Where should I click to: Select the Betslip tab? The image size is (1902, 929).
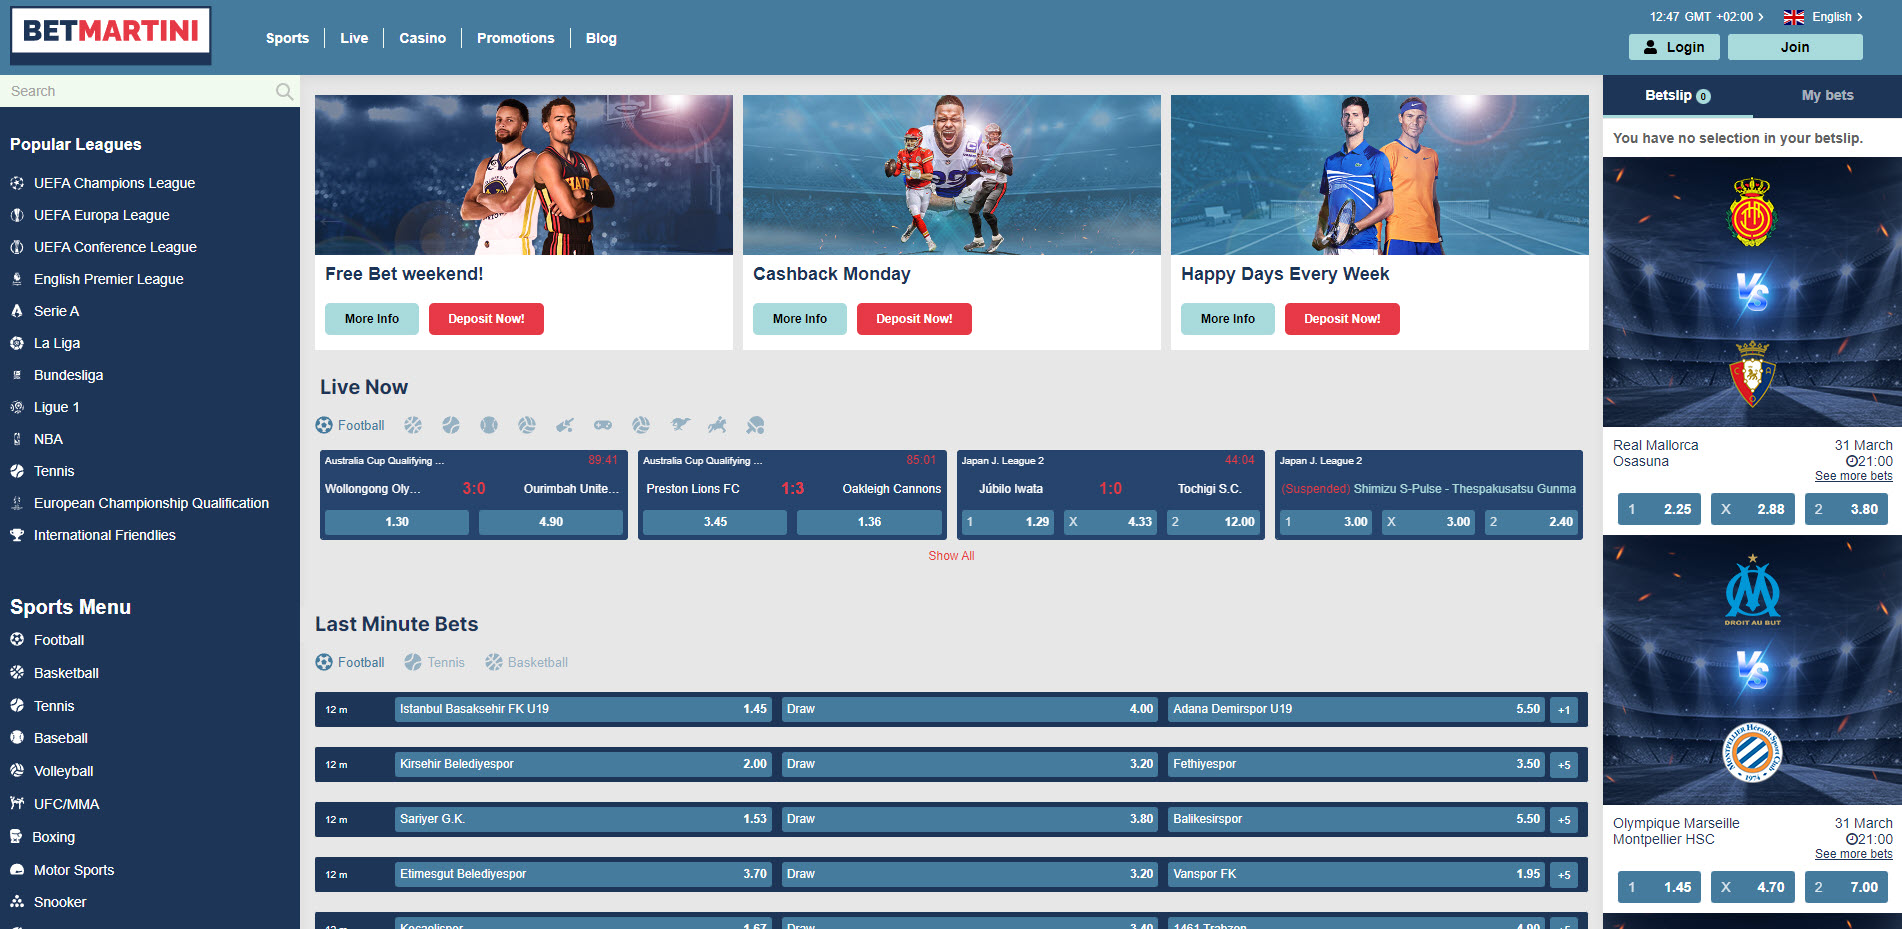pyautogui.click(x=1677, y=96)
